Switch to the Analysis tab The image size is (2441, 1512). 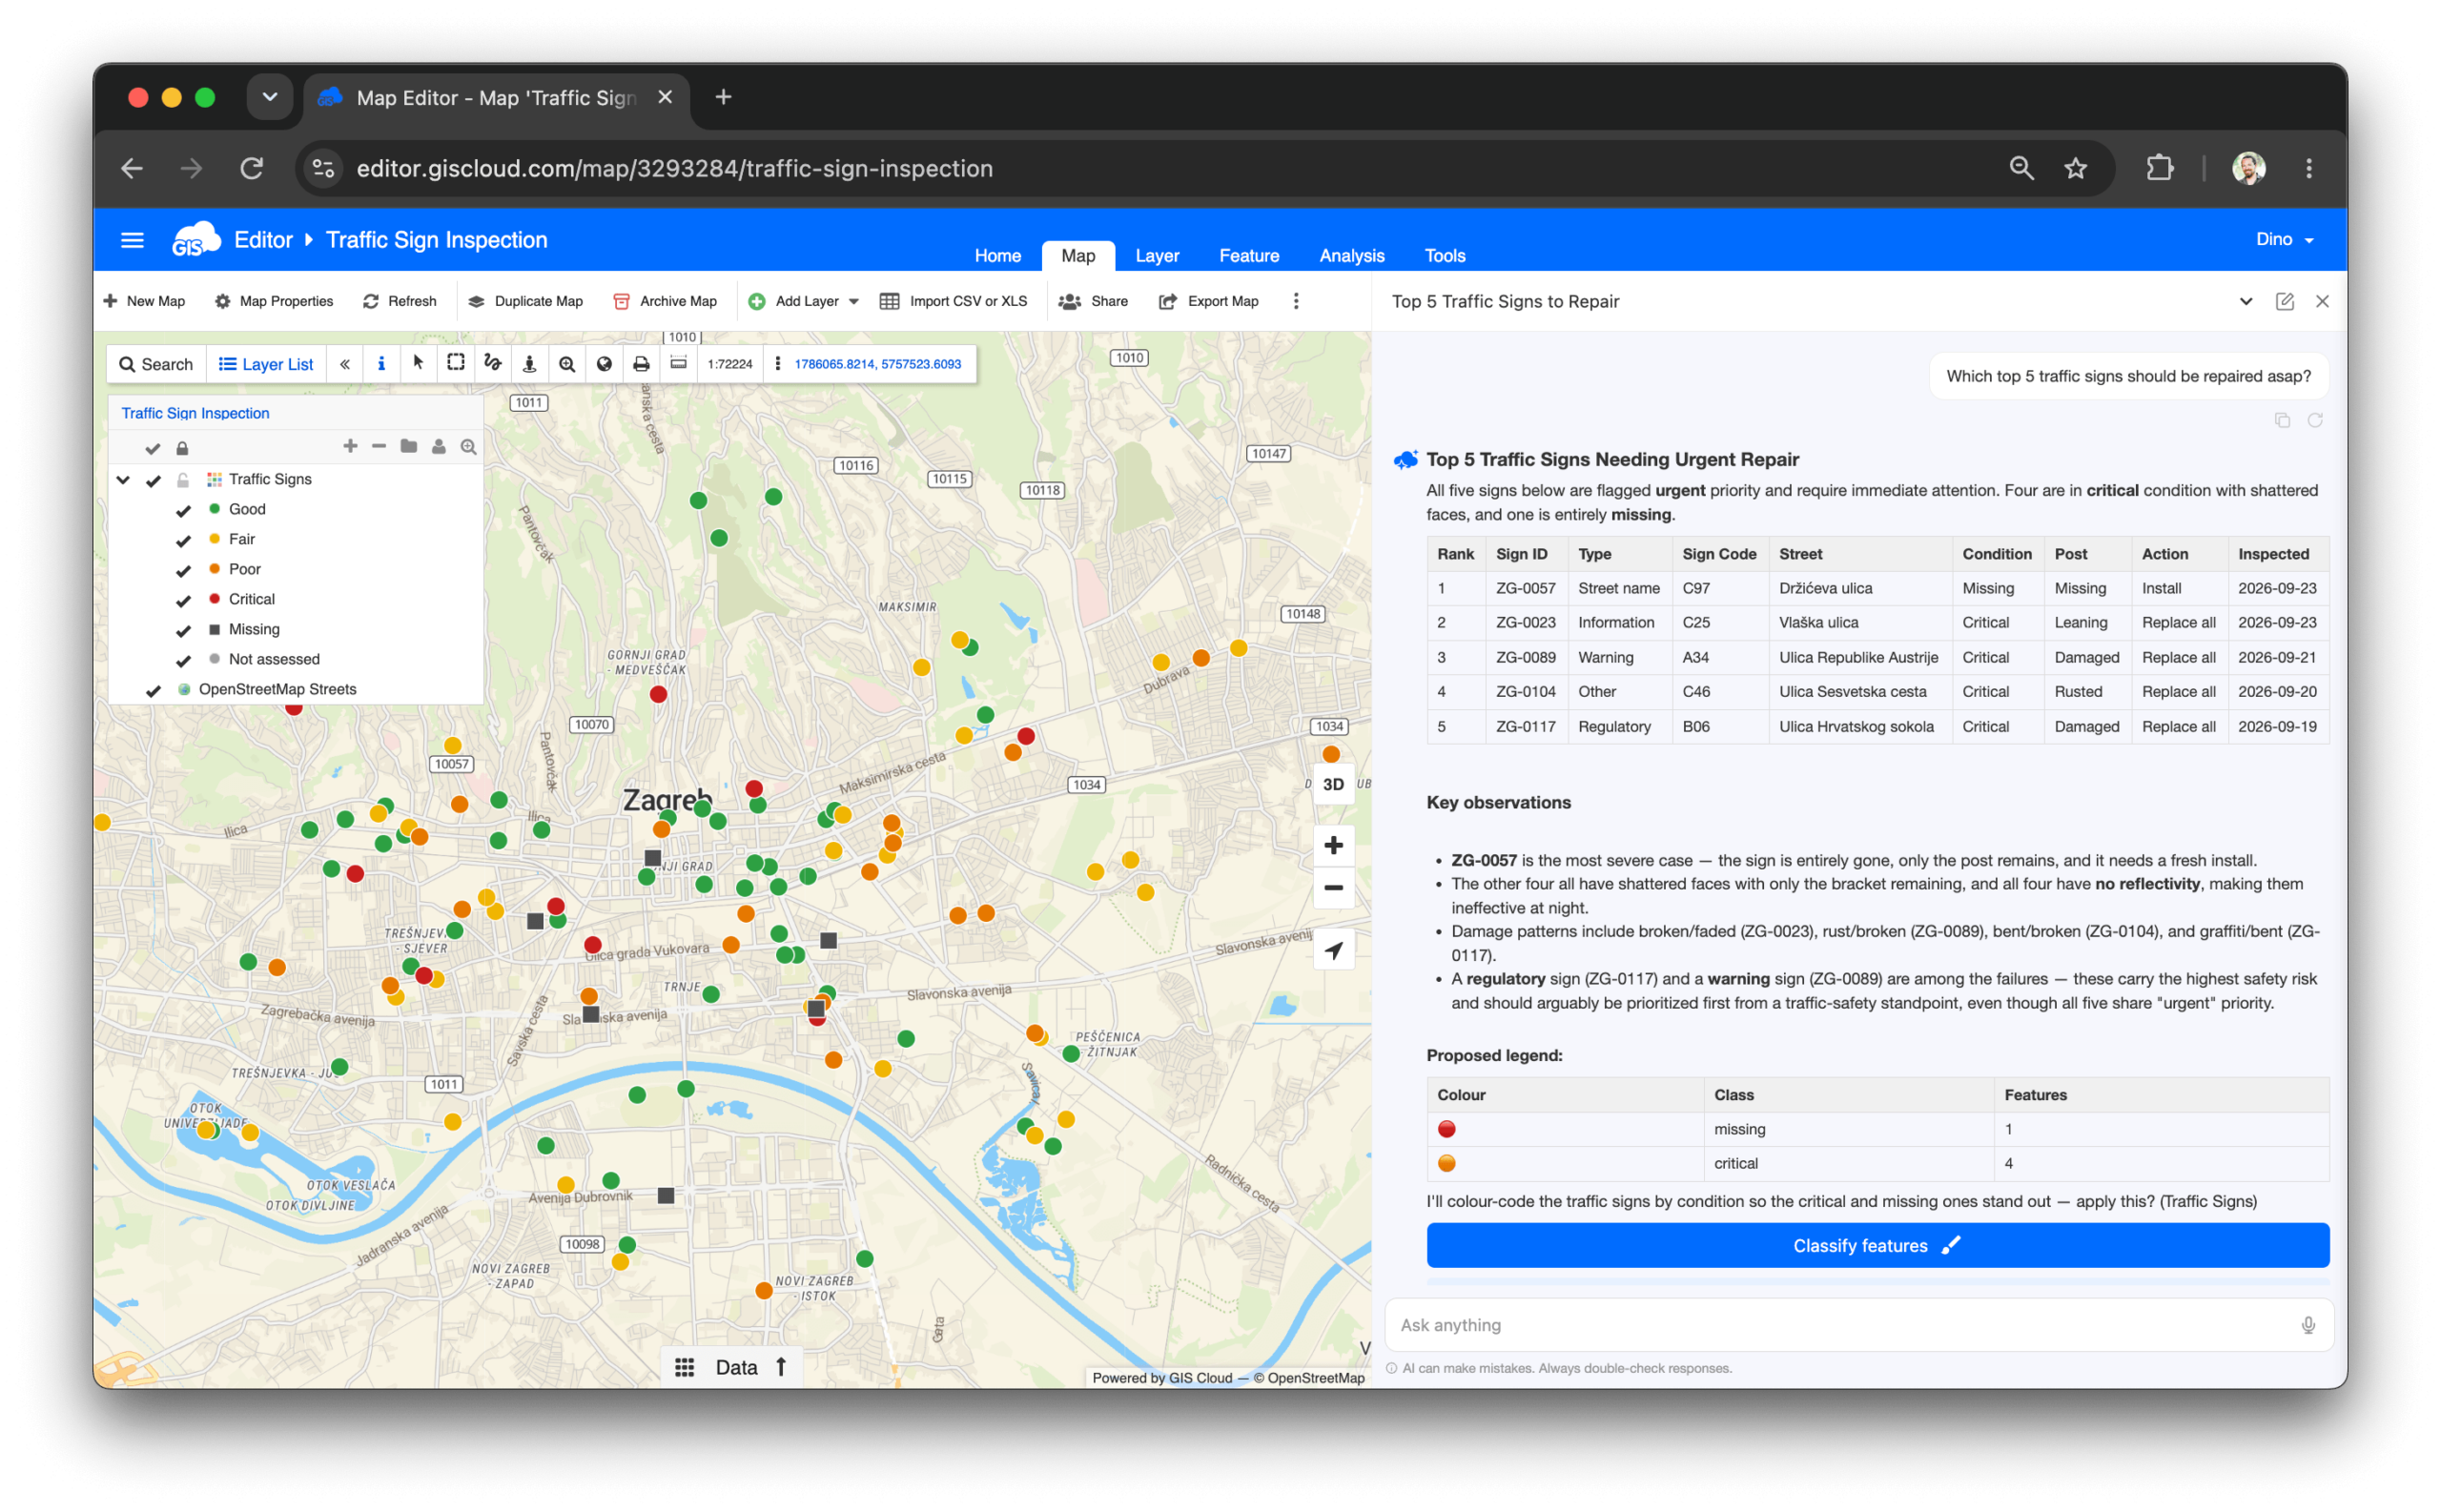point(1351,255)
